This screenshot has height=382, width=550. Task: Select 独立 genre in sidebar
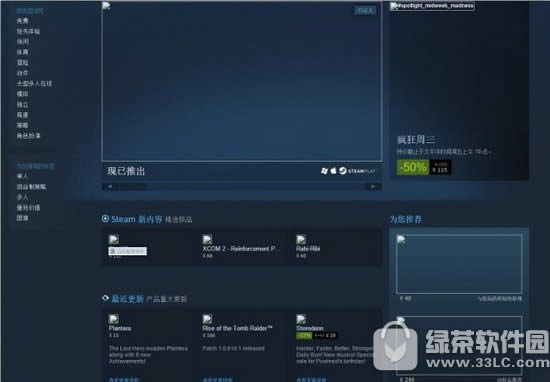click(22, 105)
